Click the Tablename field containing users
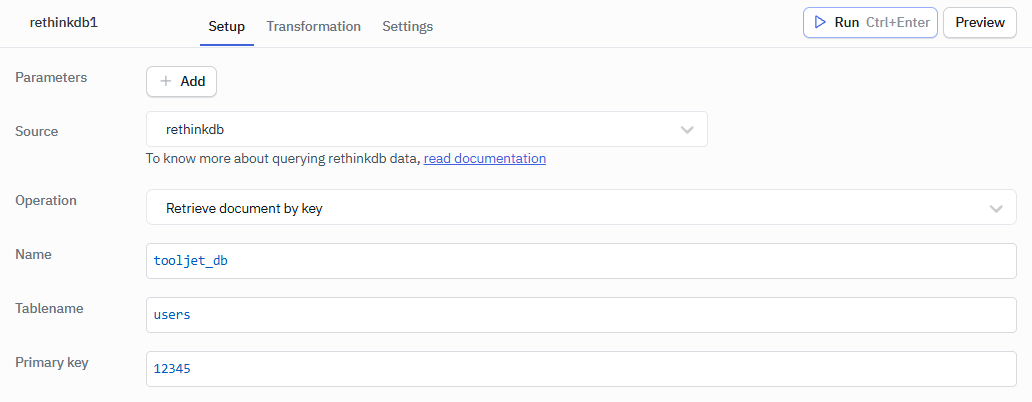 pyautogui.click(x=580, y=315)
